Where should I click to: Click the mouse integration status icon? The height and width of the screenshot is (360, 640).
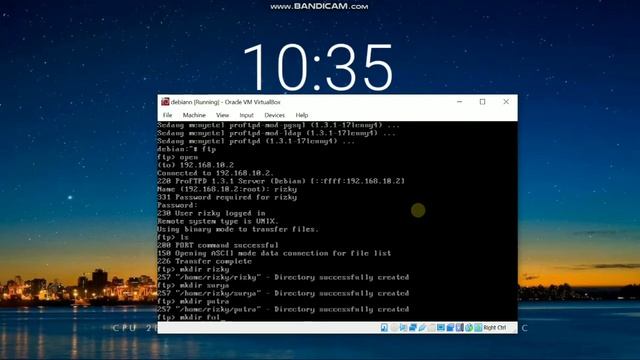click(469, 327)
